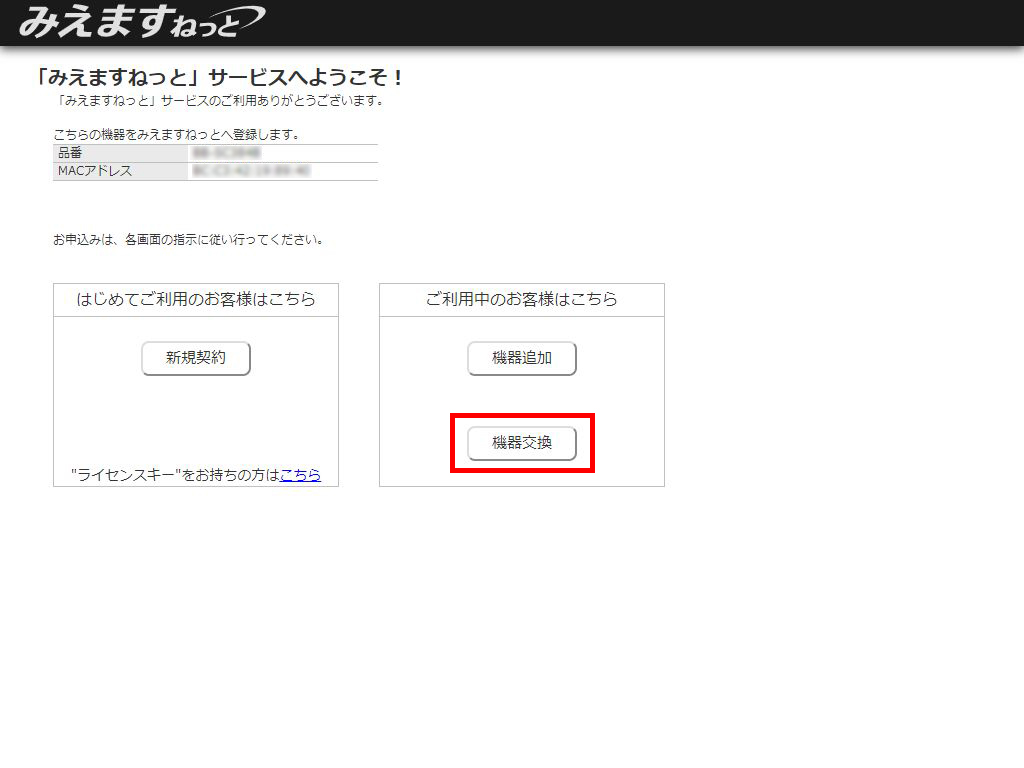Click the 品番 label cell
Image resolution: width=1024 pixels, height=768 pixels.
pyautogui.click(x=120, y=153)
